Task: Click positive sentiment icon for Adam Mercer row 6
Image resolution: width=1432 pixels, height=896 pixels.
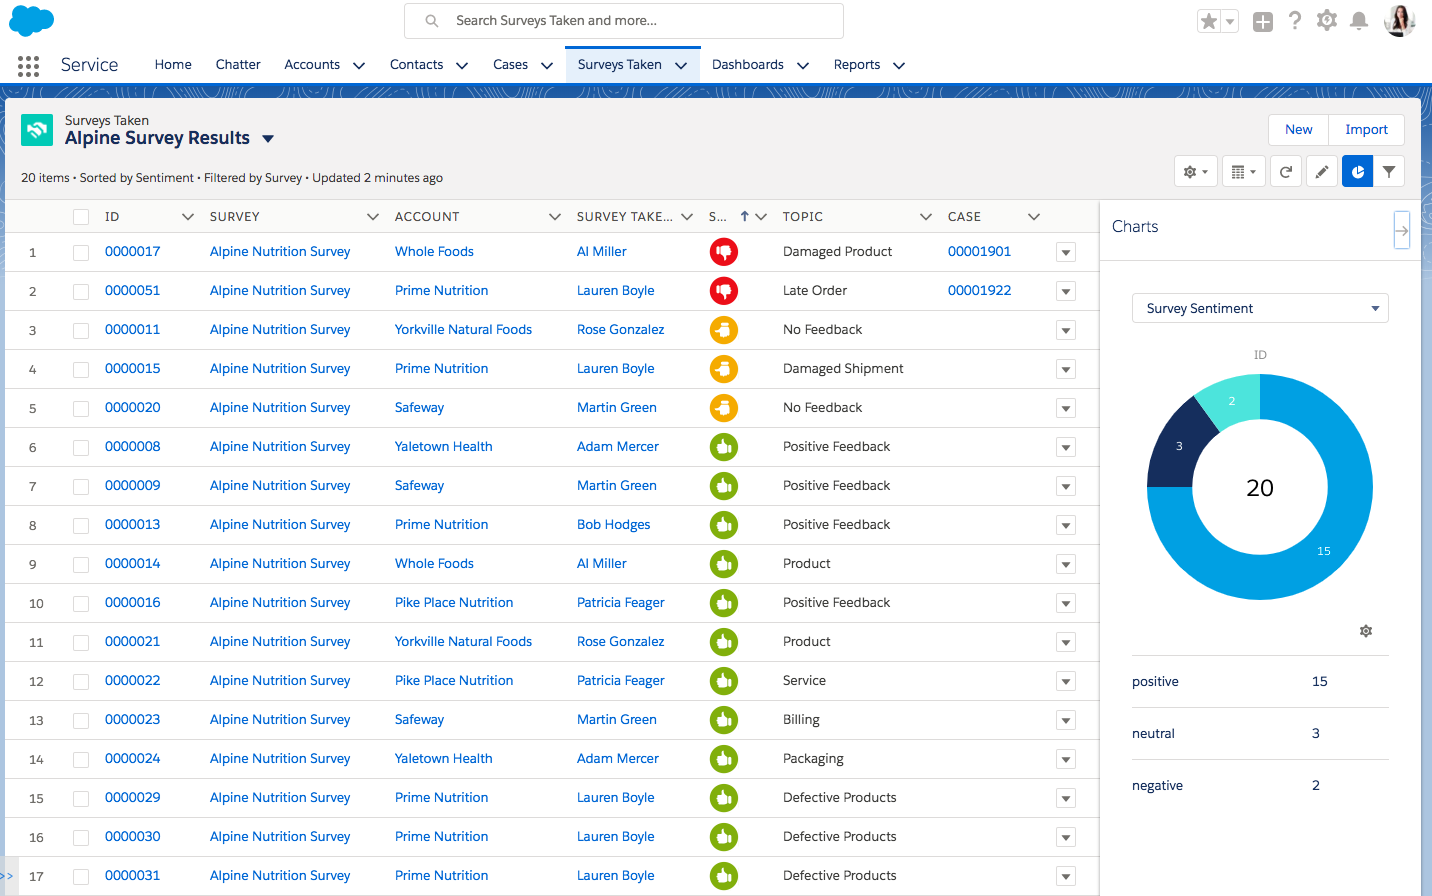Action: (724, 447)
